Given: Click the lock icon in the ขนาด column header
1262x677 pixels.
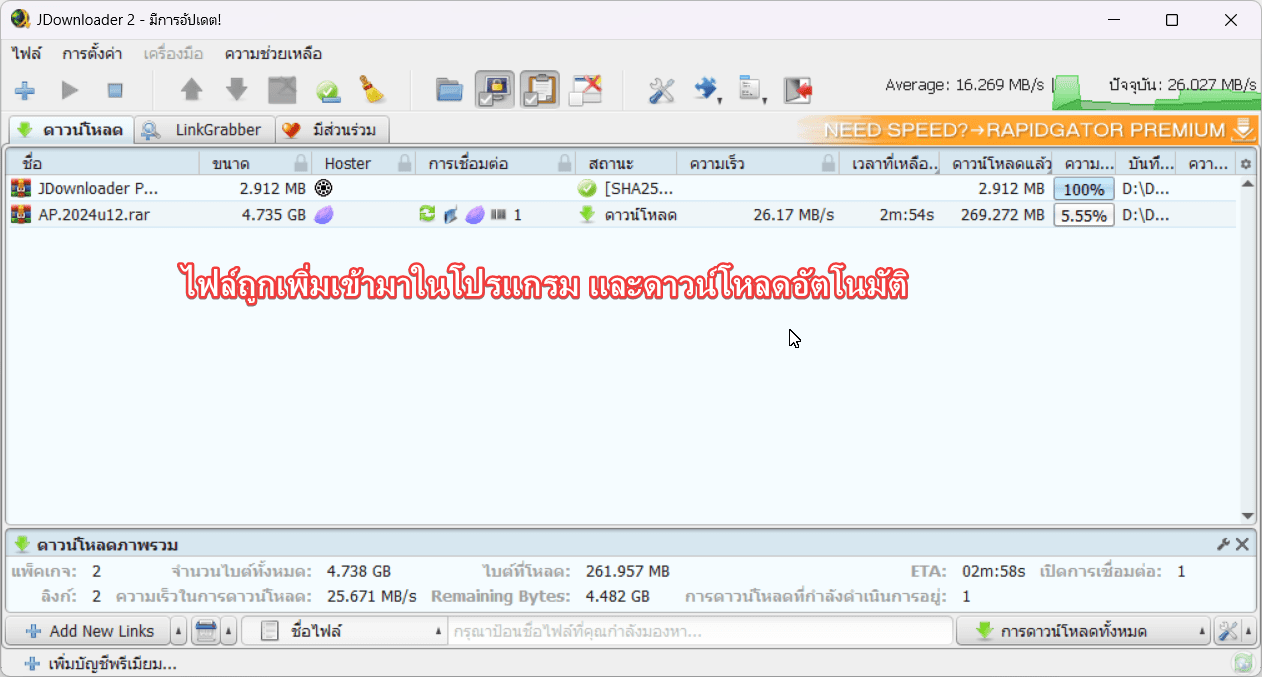Looking at the screenshot, I should point(300,163).
